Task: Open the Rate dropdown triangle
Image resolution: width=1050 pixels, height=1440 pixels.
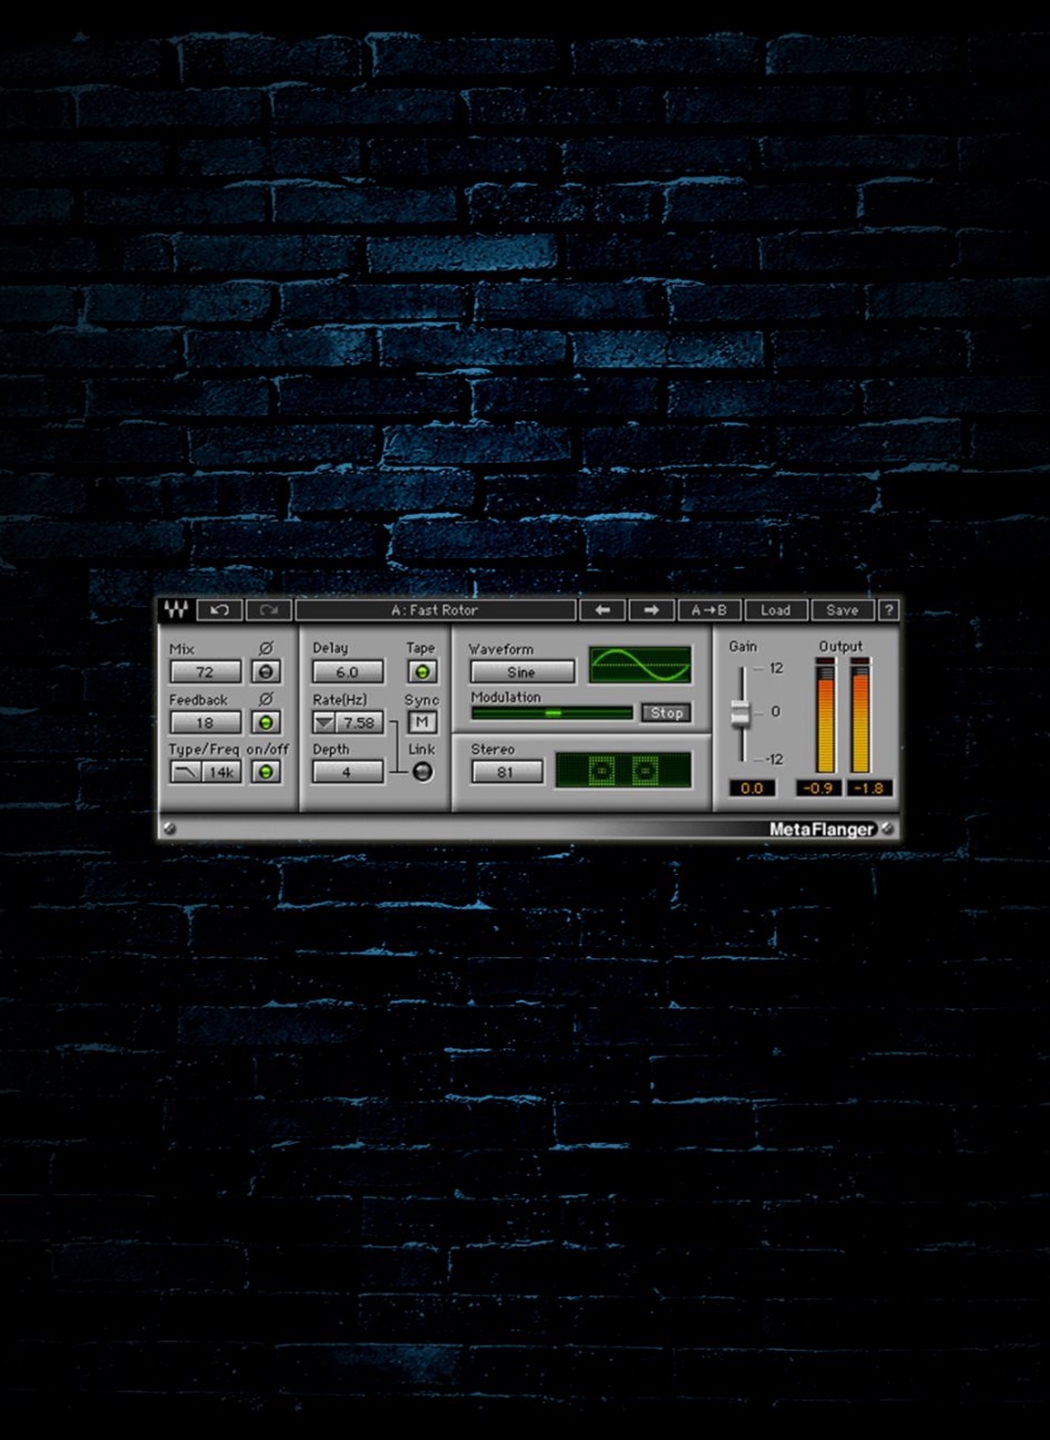Action: point(326,720)
